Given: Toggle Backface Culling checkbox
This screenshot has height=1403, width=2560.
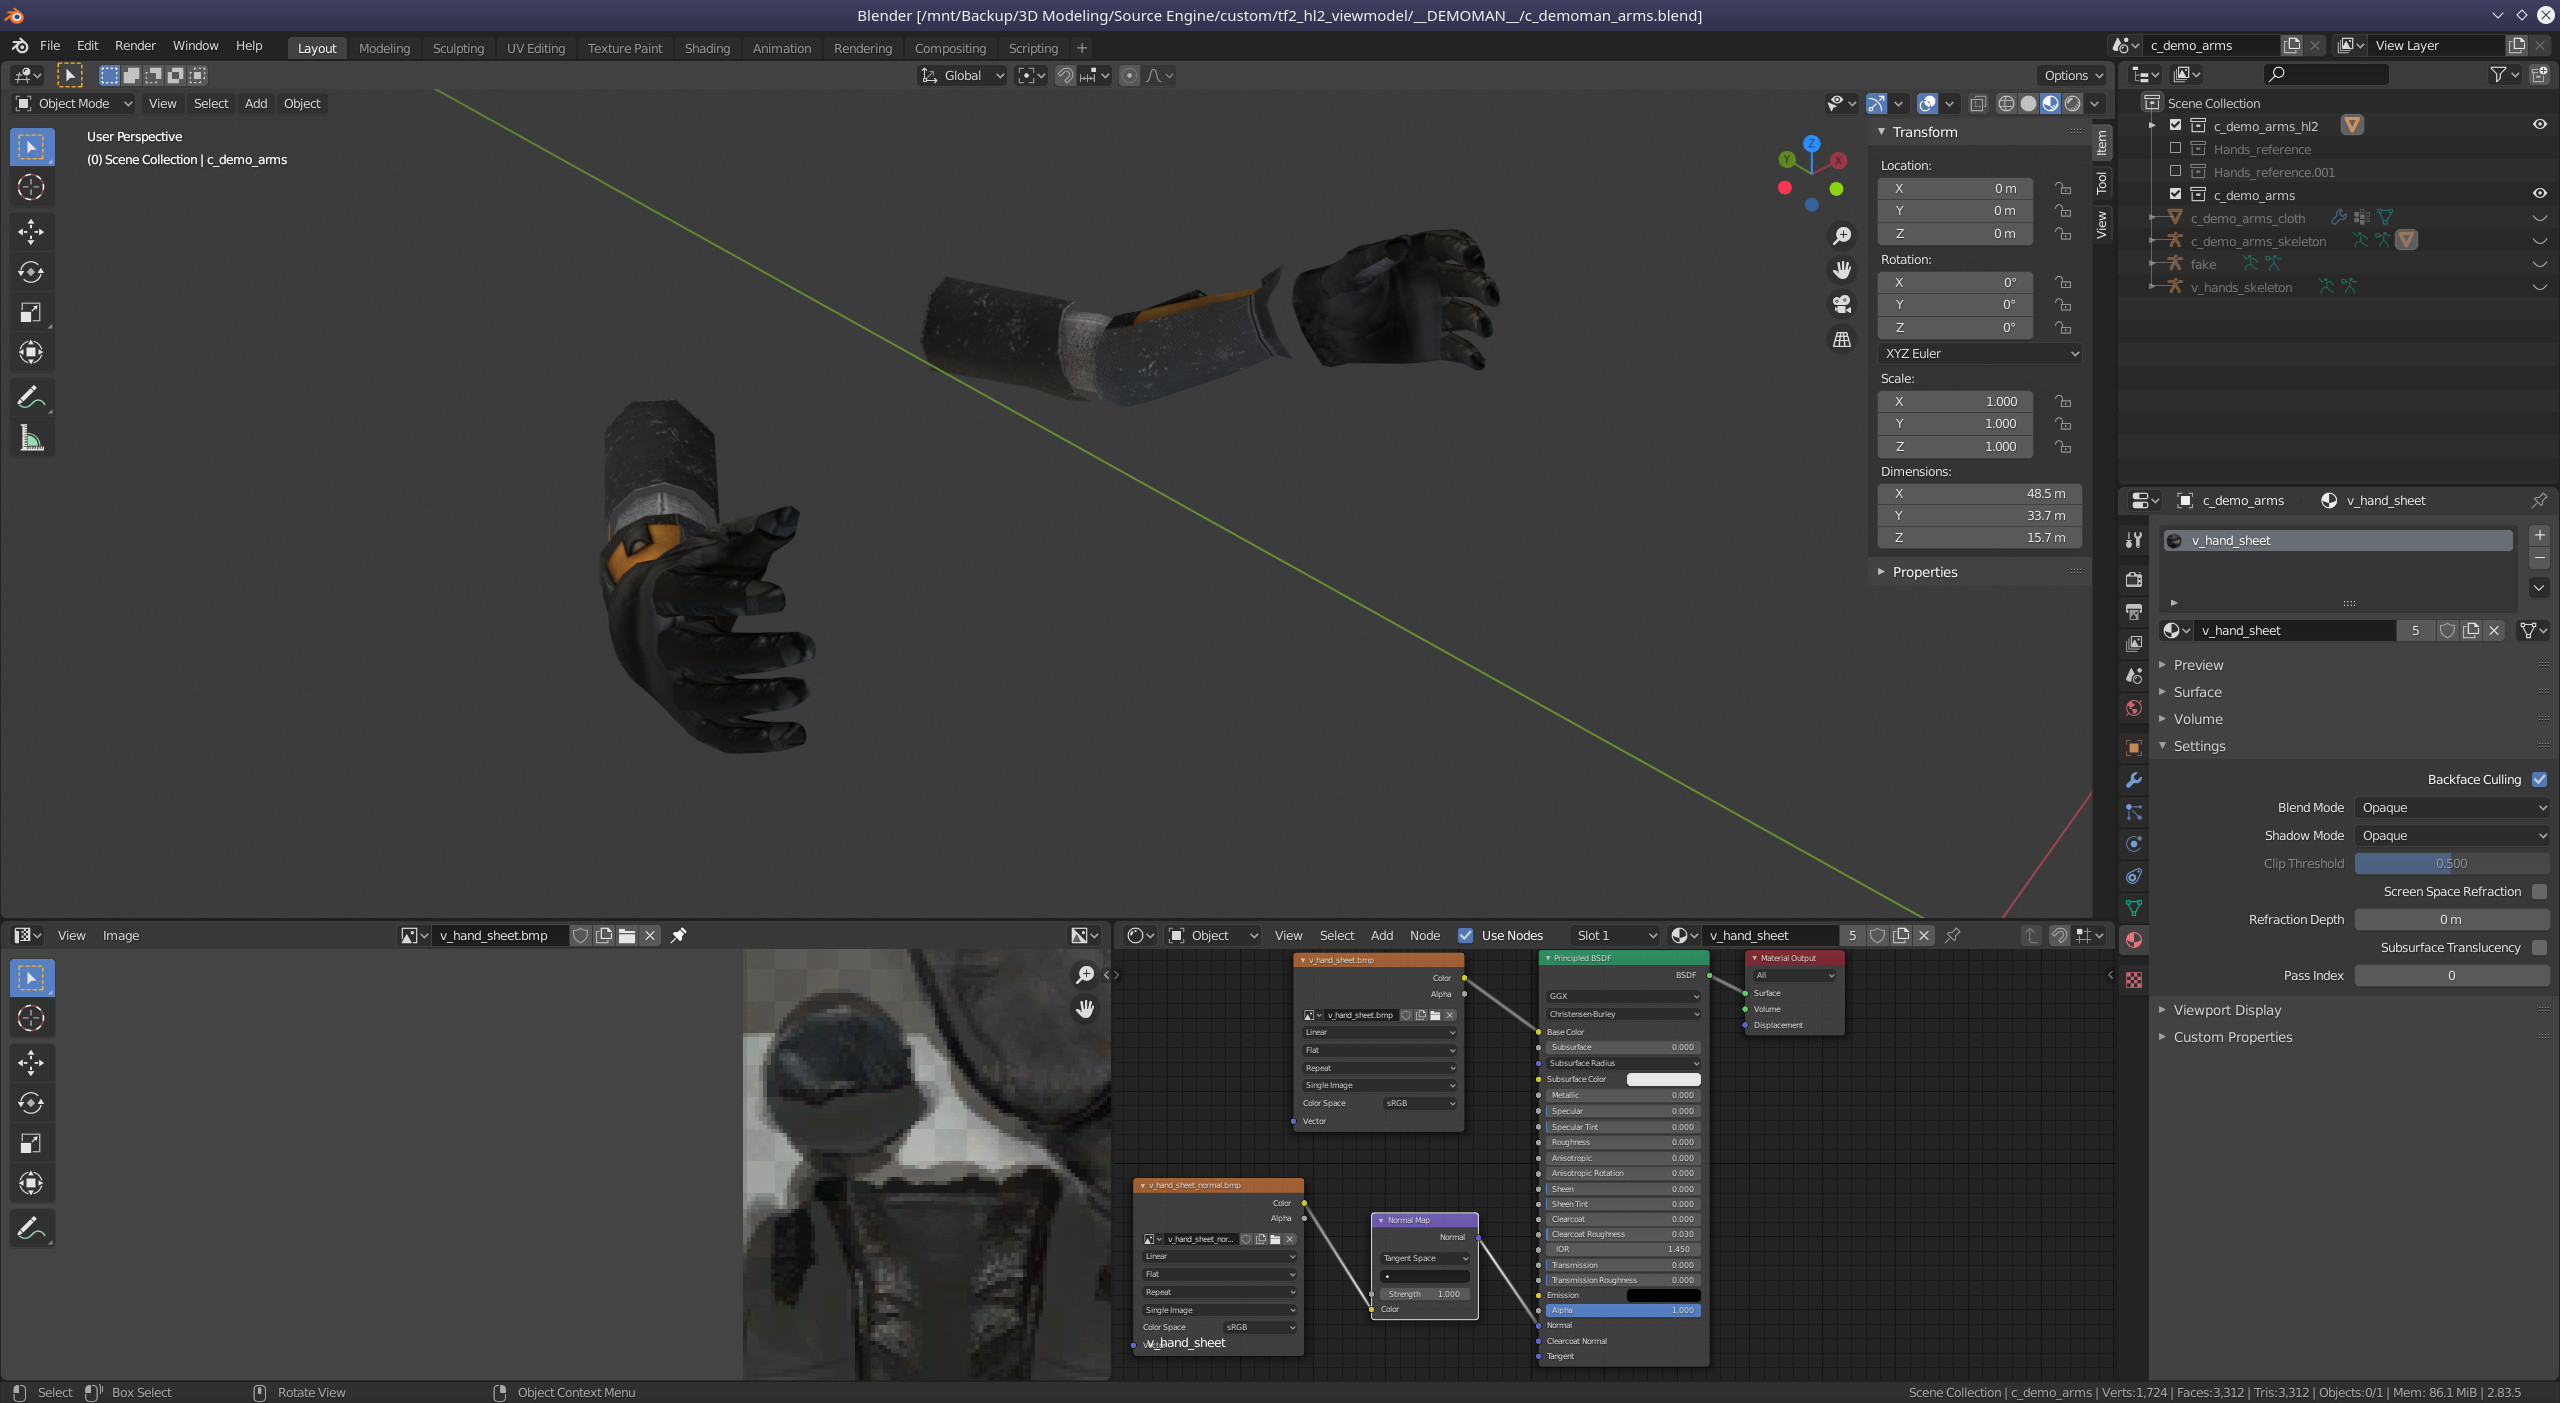Looking at the screenshot, I should click(x=2539, y=779).
